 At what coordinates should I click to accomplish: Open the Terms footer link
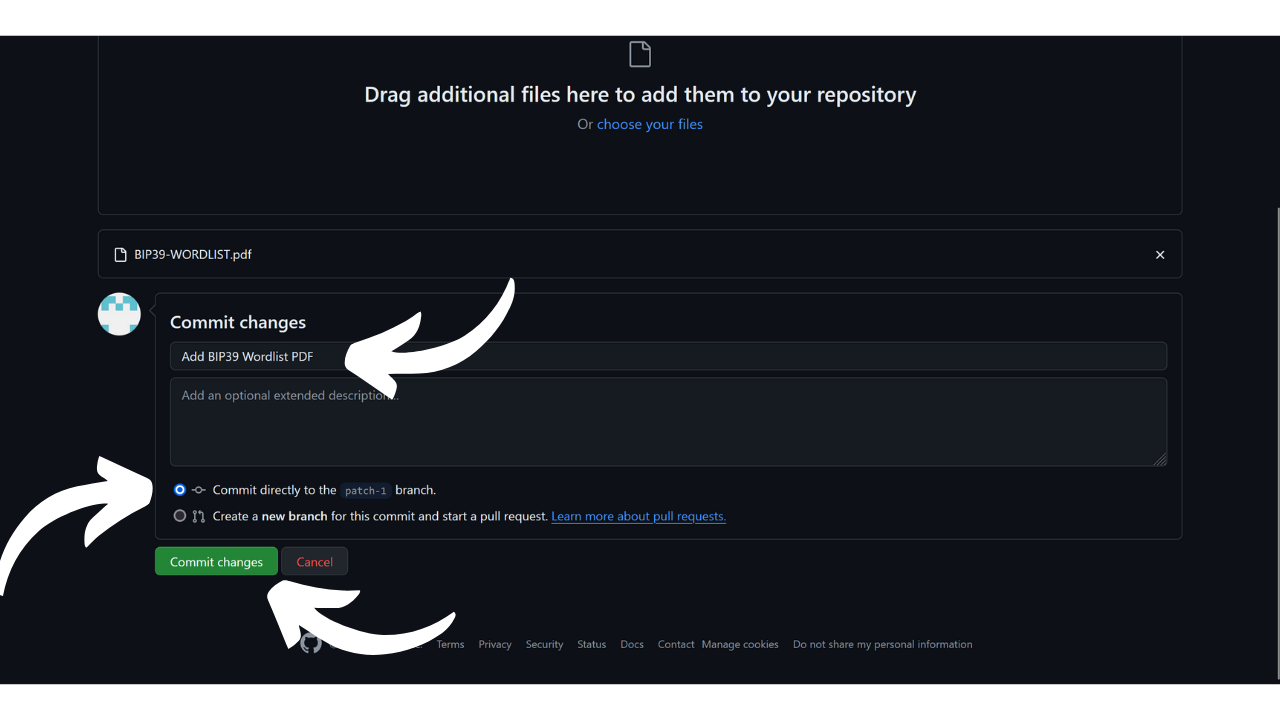pyautogui.click(x=450, y=644)
